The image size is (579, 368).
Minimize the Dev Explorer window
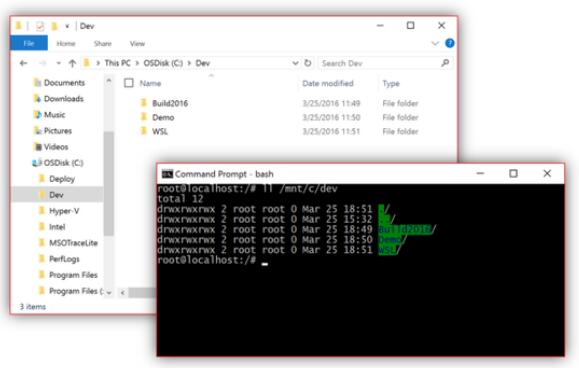tap(380, 25)
